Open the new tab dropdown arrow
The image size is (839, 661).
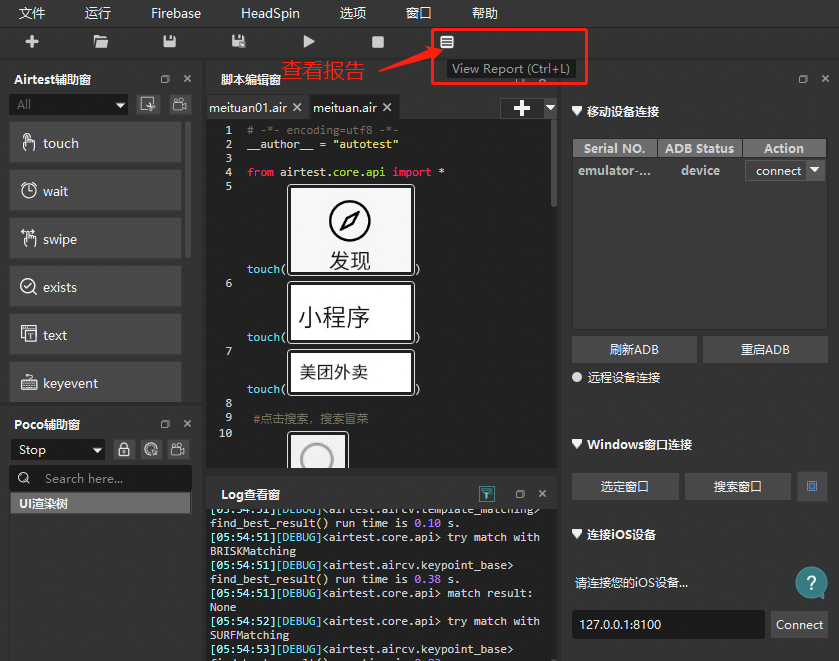(550, 108)
